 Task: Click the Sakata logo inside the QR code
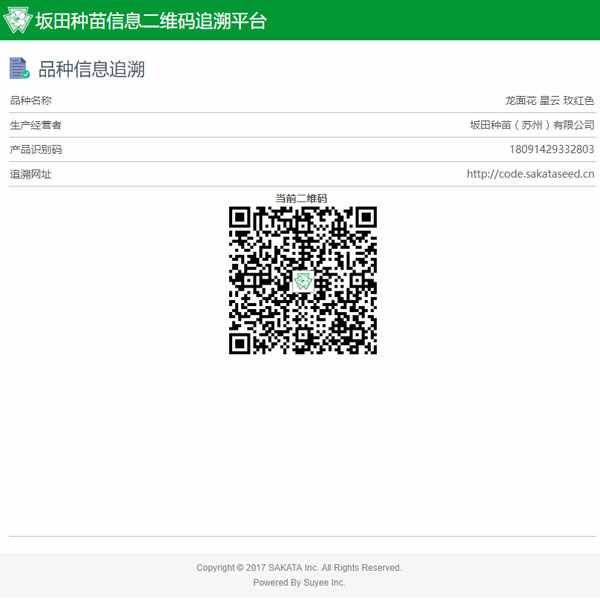point(303,281)
